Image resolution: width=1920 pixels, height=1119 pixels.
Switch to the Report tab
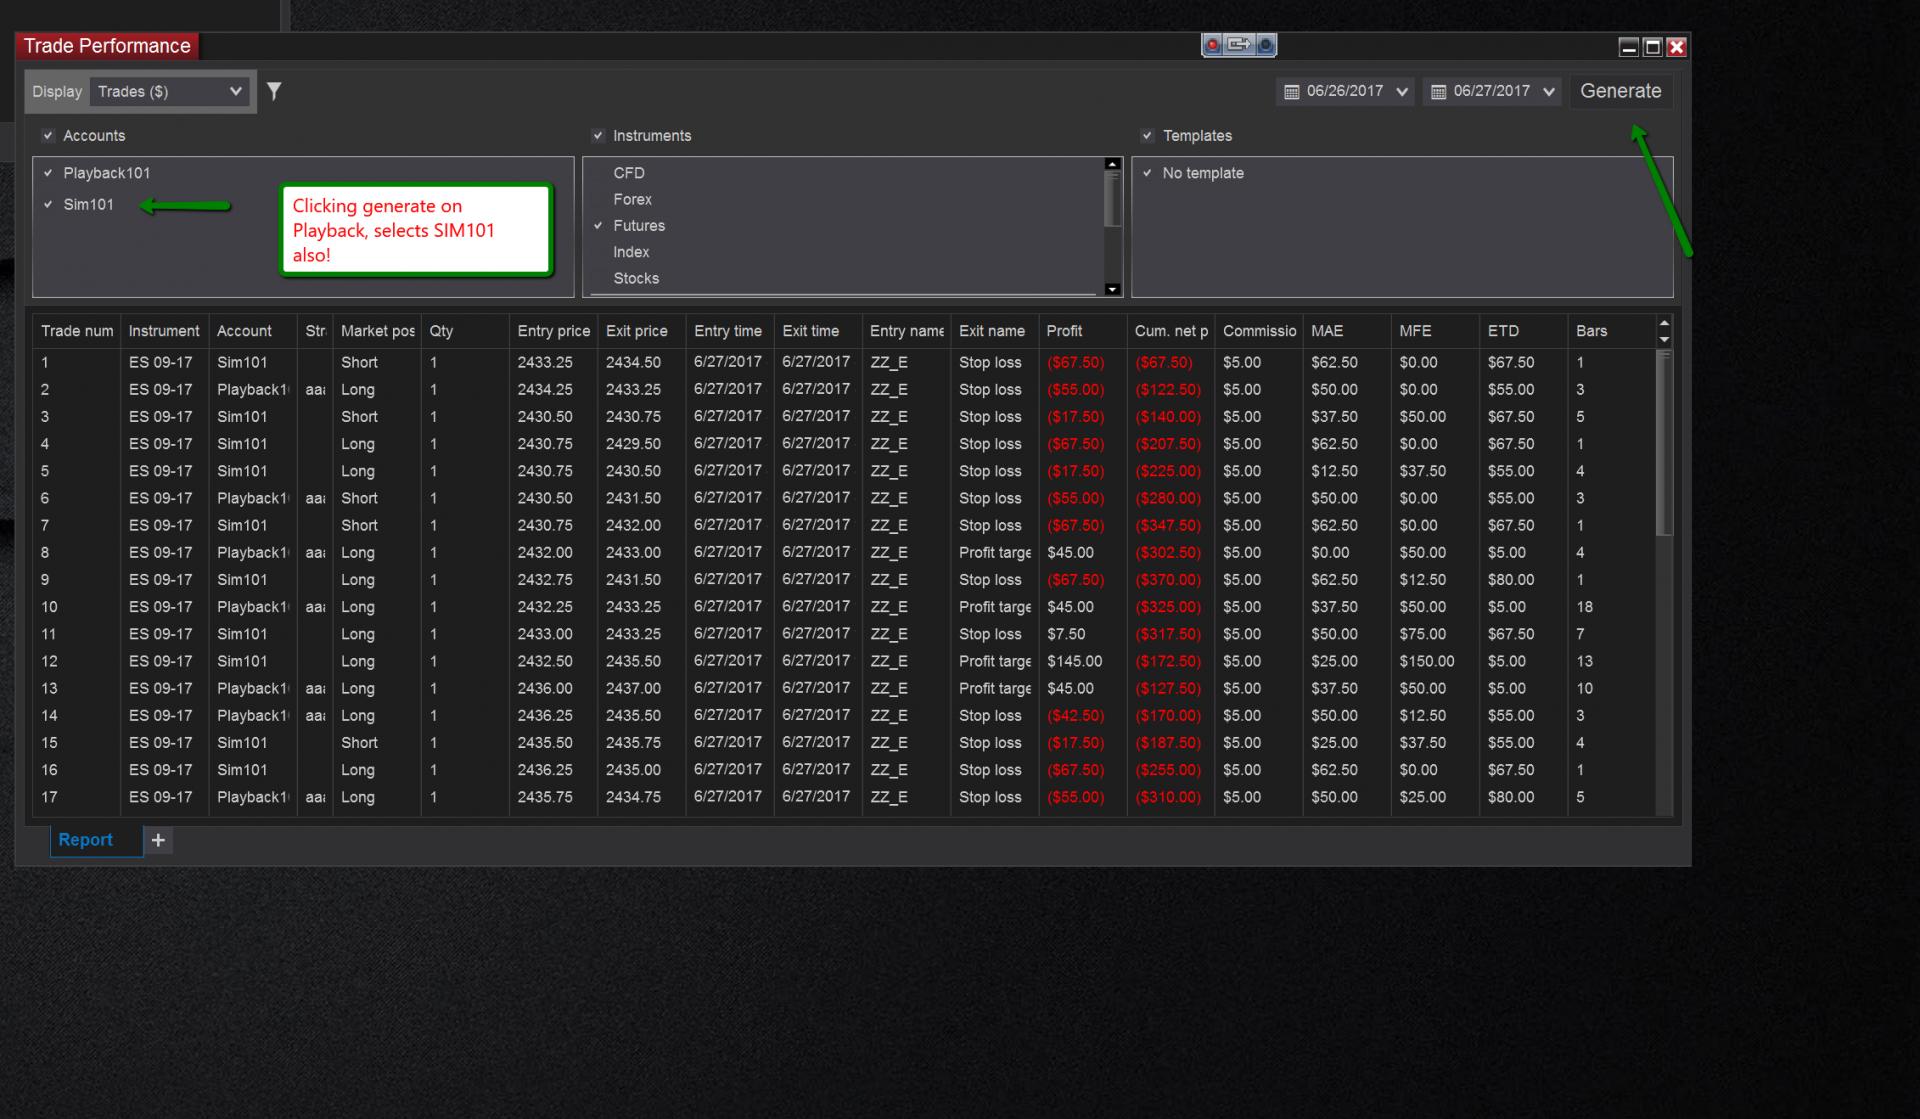85,840
